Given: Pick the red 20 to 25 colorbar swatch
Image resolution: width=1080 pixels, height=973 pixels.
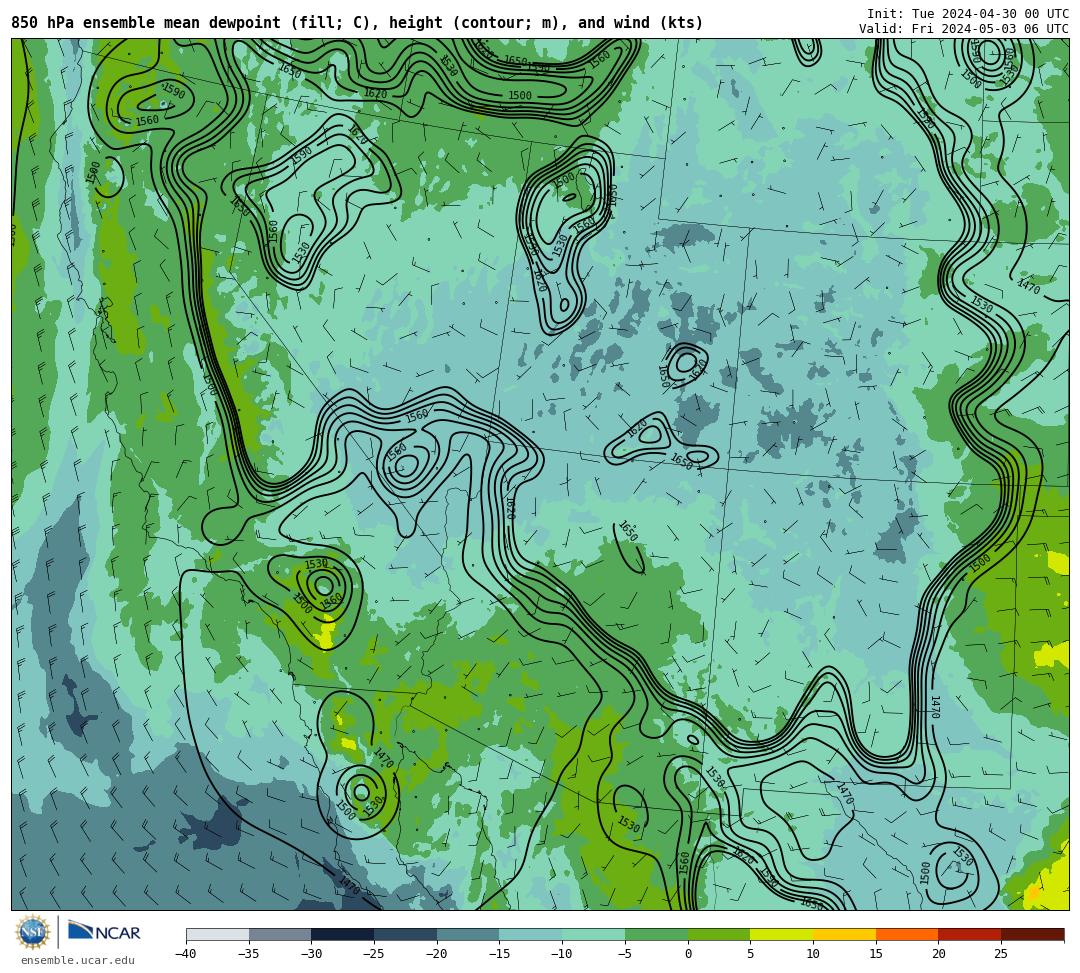Looking at the screenshot, I should [970, 934].
